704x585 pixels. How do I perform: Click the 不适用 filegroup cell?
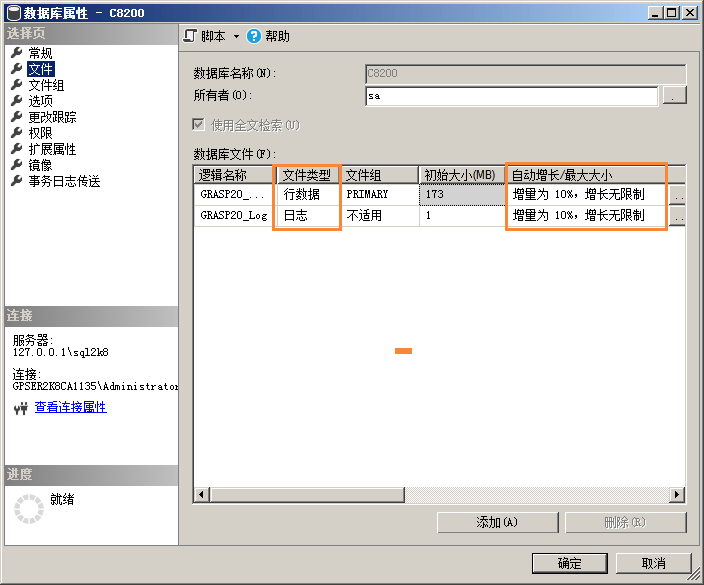click(380, 216)
